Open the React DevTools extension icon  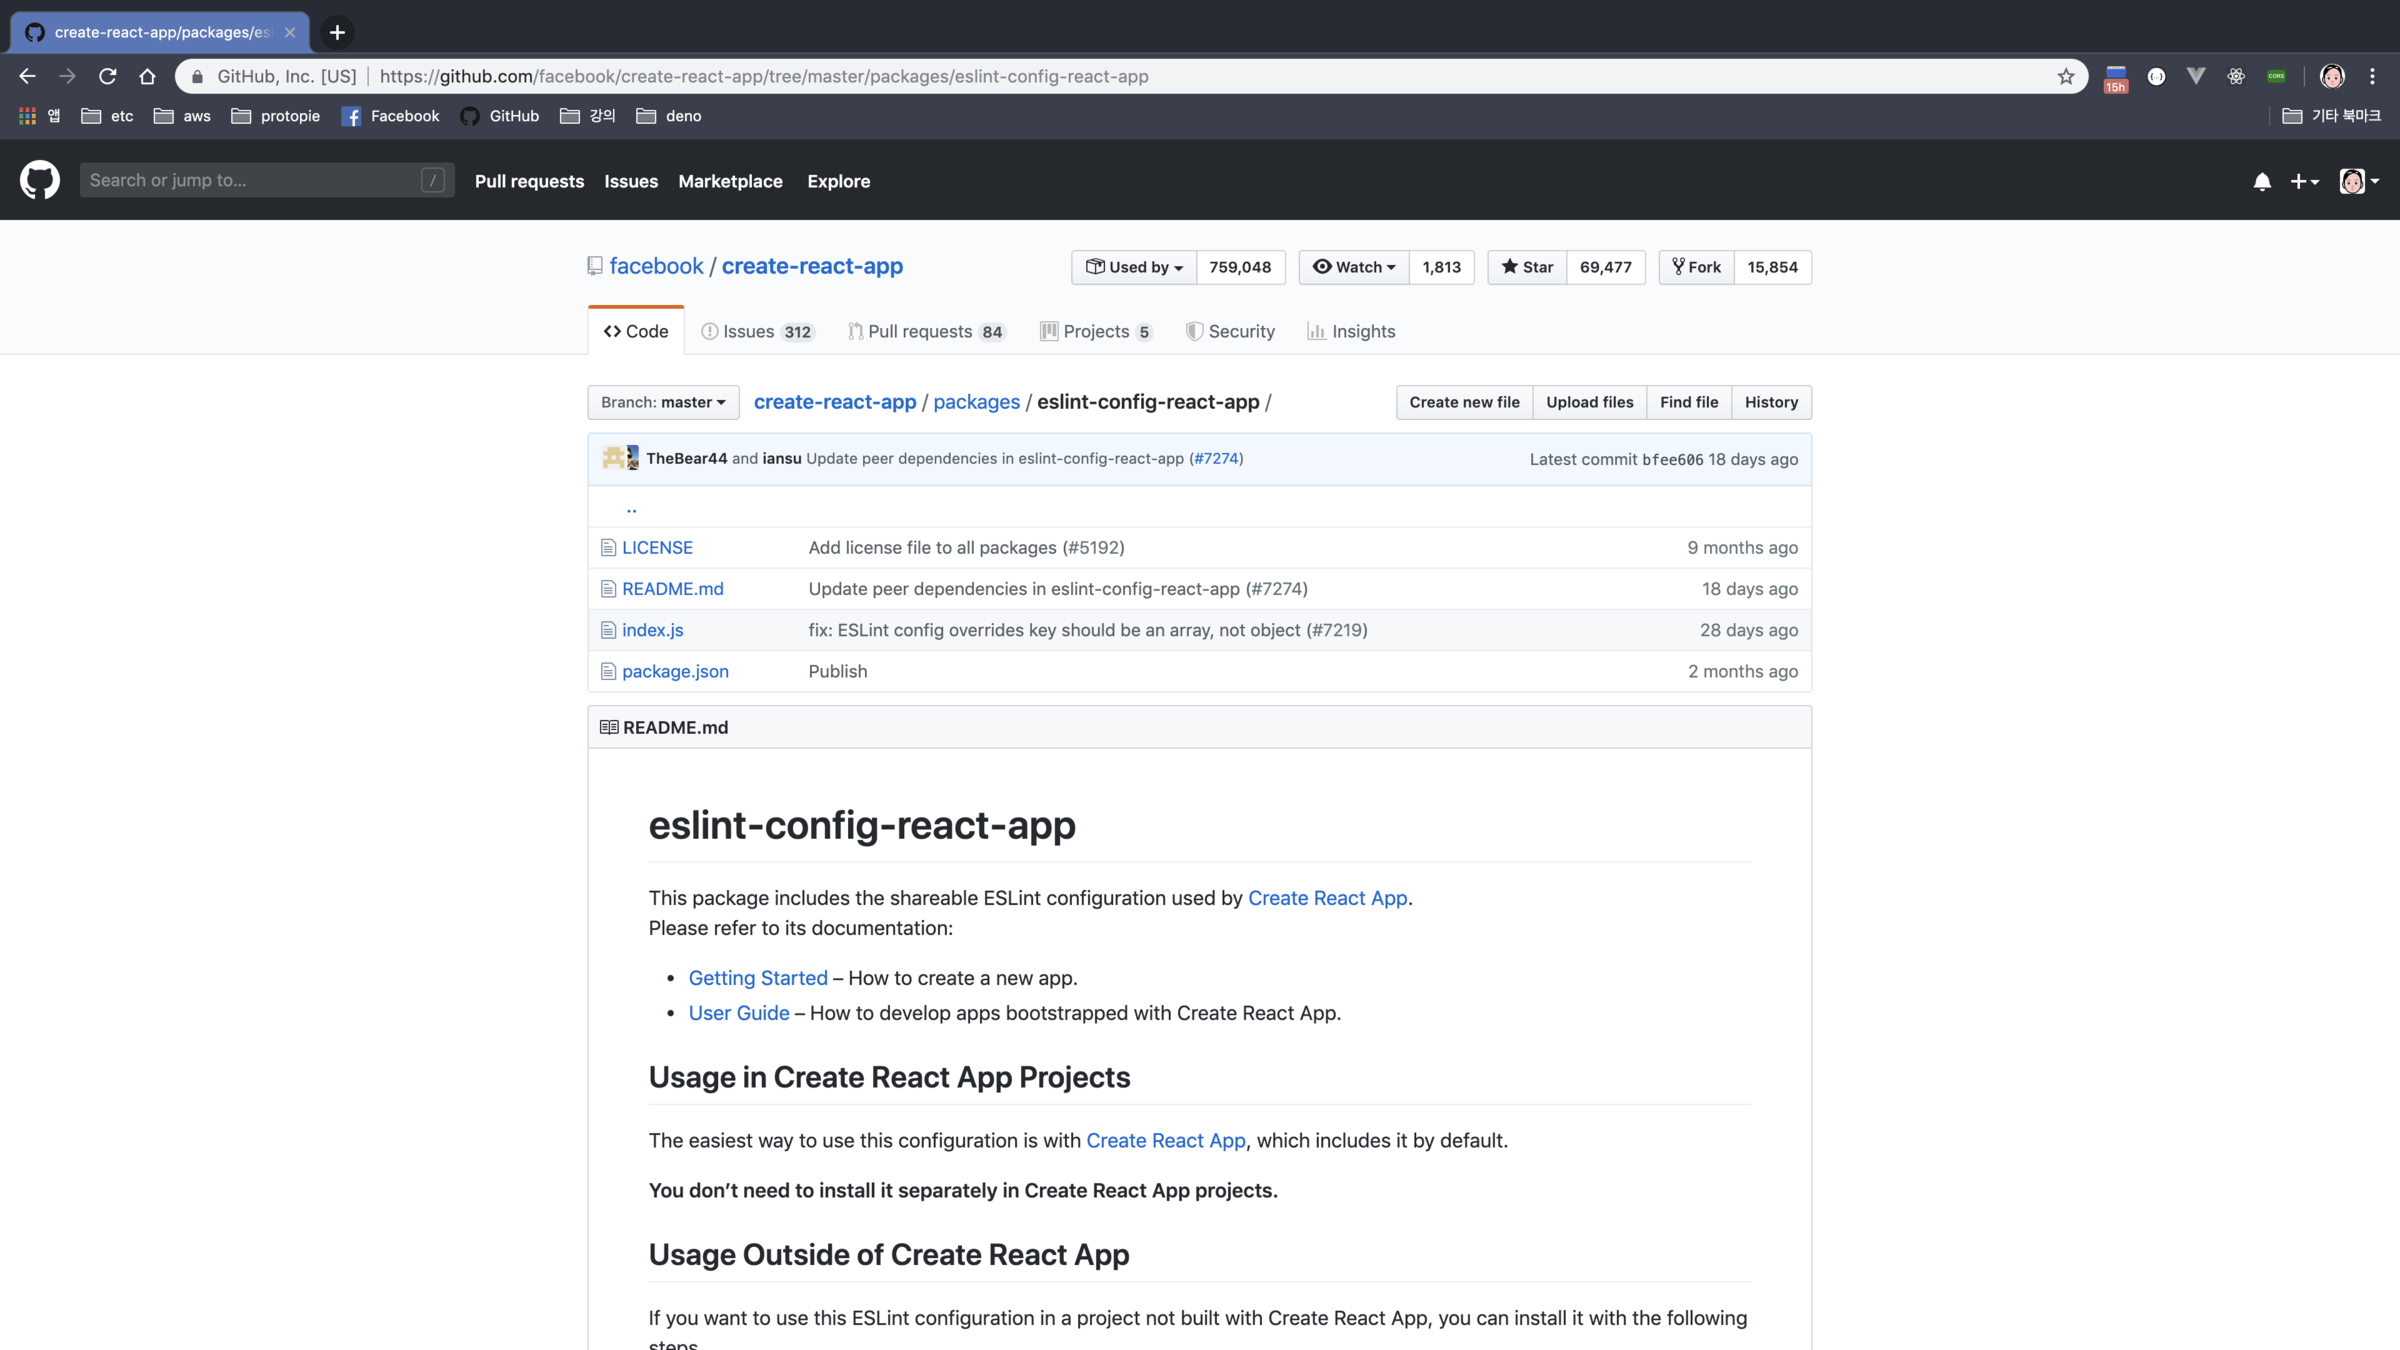coord(2236,76)
